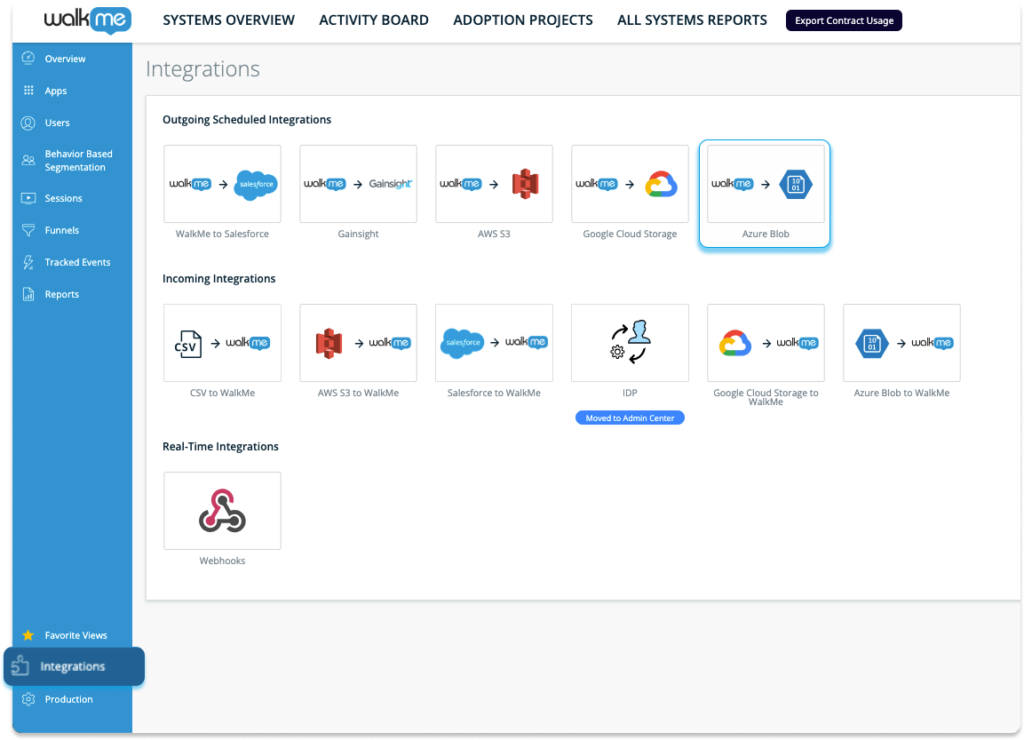Select the Google Cloud Storage outgoing integration
1024x740 pixels.
(629, 184)
